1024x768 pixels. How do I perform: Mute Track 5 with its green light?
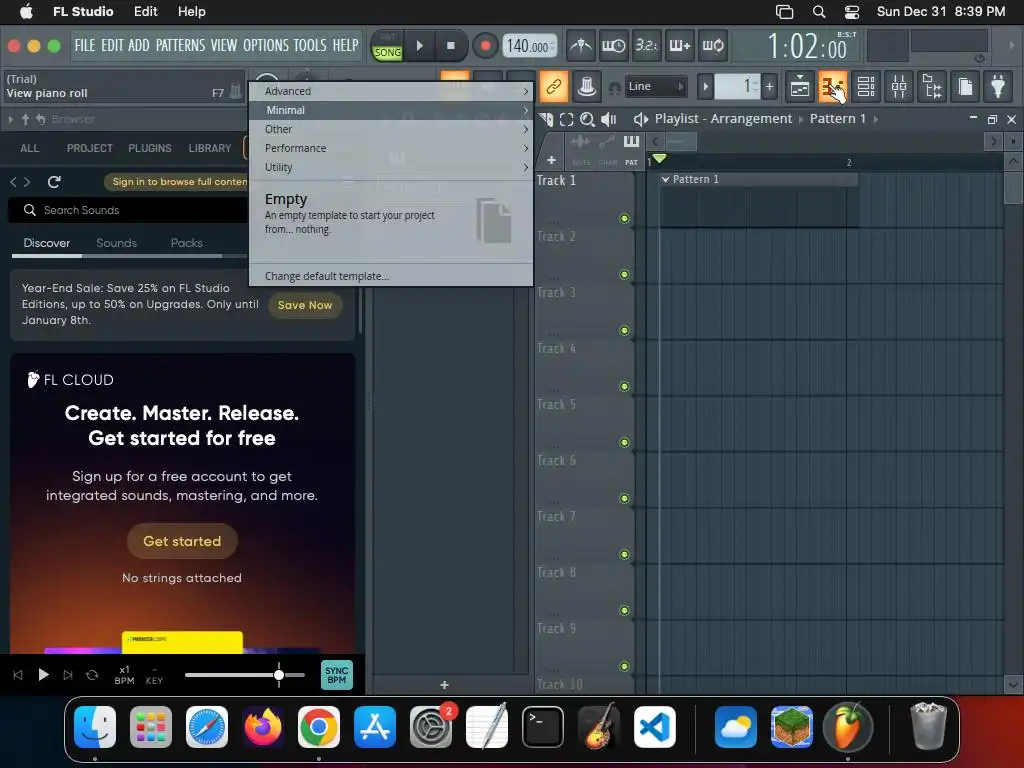[x=624, y=442]
